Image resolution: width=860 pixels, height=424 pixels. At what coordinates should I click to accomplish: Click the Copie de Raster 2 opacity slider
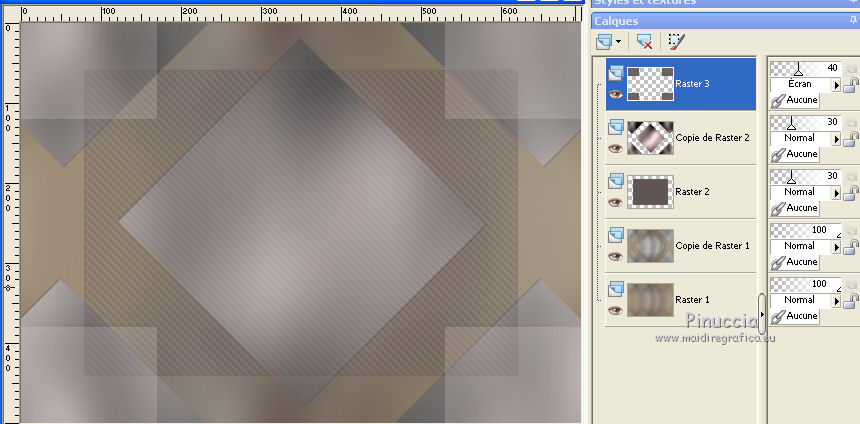click(x=806, y=122)
